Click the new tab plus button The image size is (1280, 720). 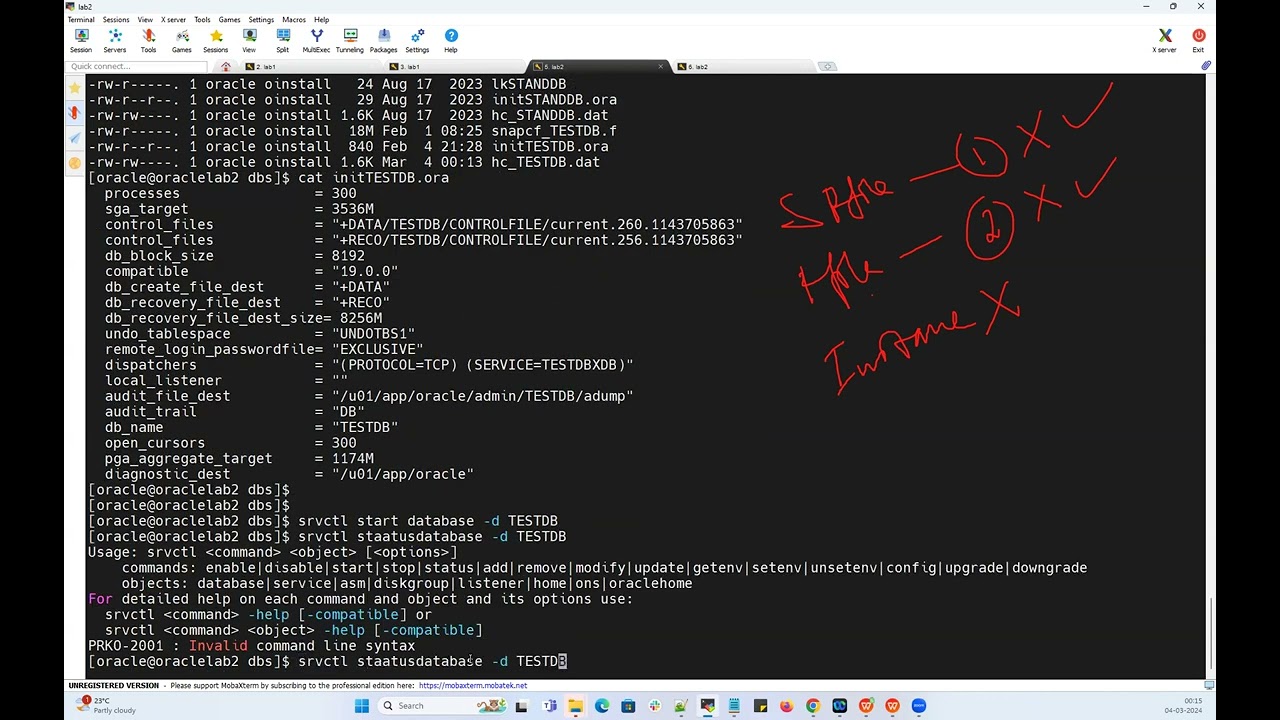[x=827, y=67]
